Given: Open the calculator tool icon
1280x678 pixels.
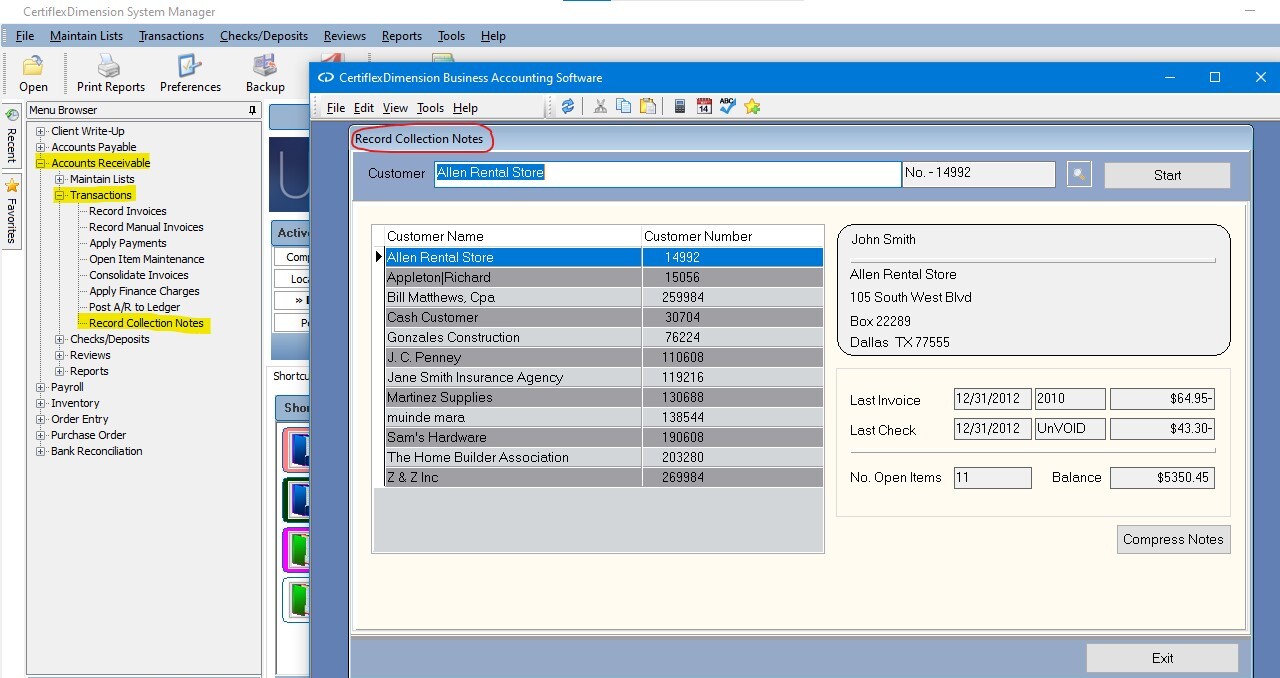Looking at the screenshot, I should (680, 107).
